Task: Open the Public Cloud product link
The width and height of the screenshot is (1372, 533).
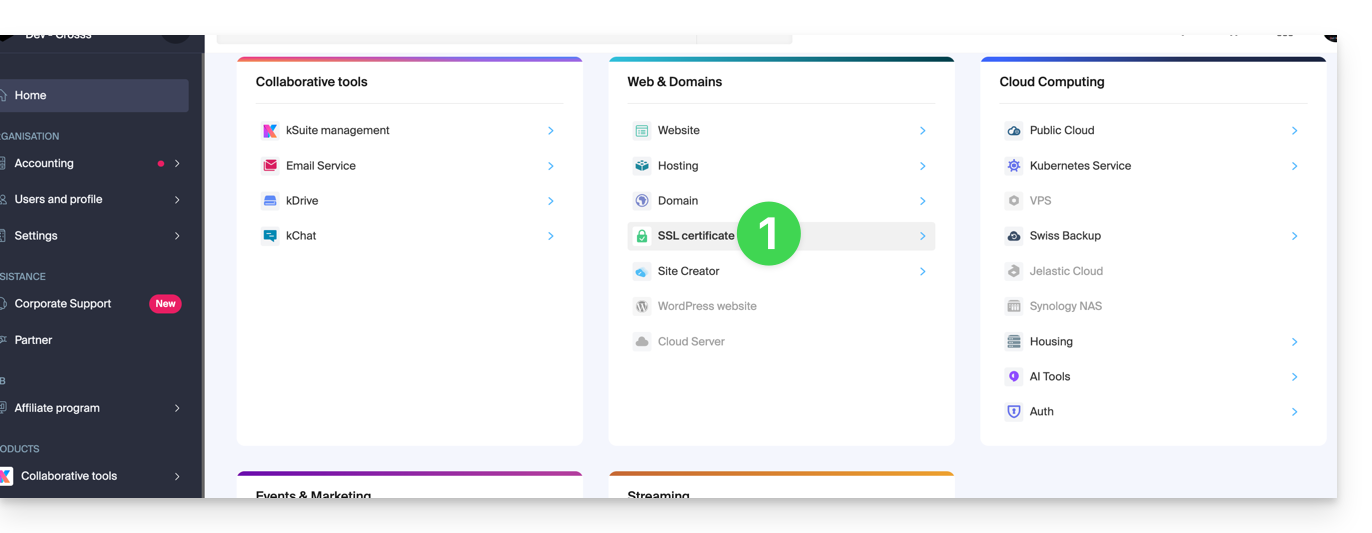Action: [x=1062, y=131]
